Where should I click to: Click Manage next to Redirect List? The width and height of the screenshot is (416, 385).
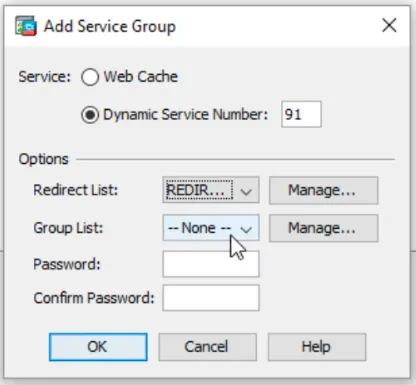pos(323,190)
